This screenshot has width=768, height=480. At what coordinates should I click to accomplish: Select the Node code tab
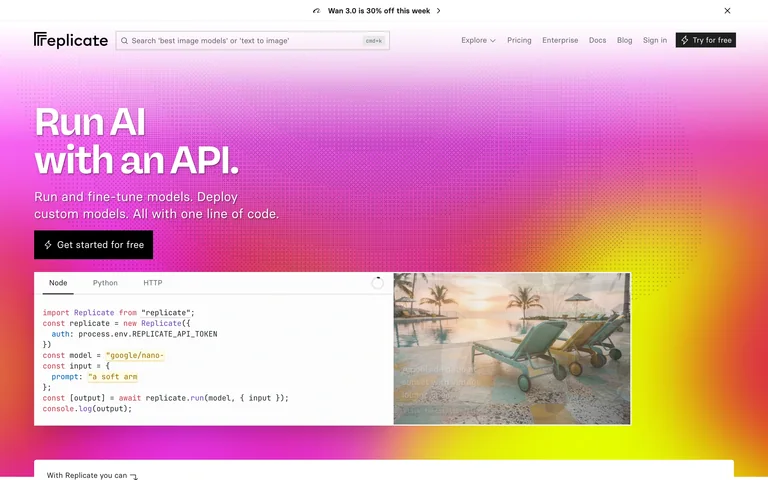pyautogui.click(x=58, y=283)
